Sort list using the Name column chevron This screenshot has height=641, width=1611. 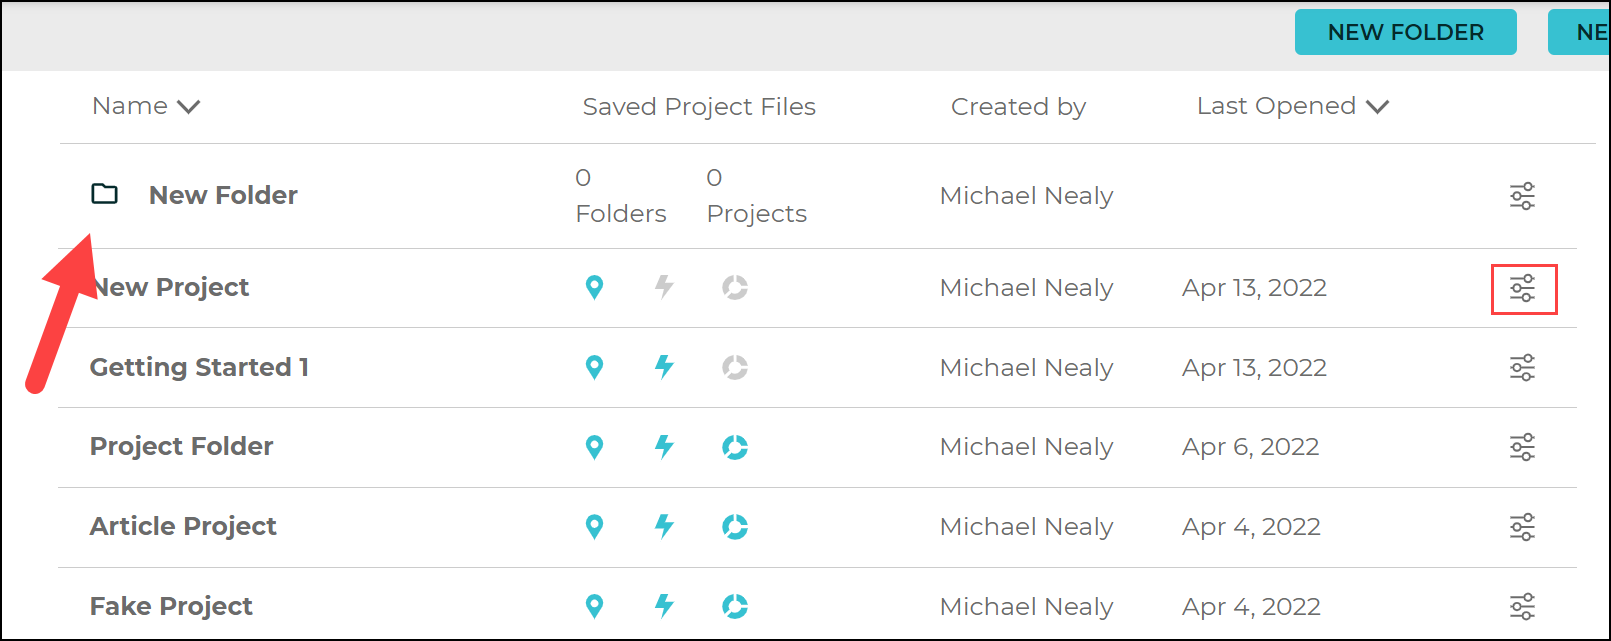pos(188,107)
